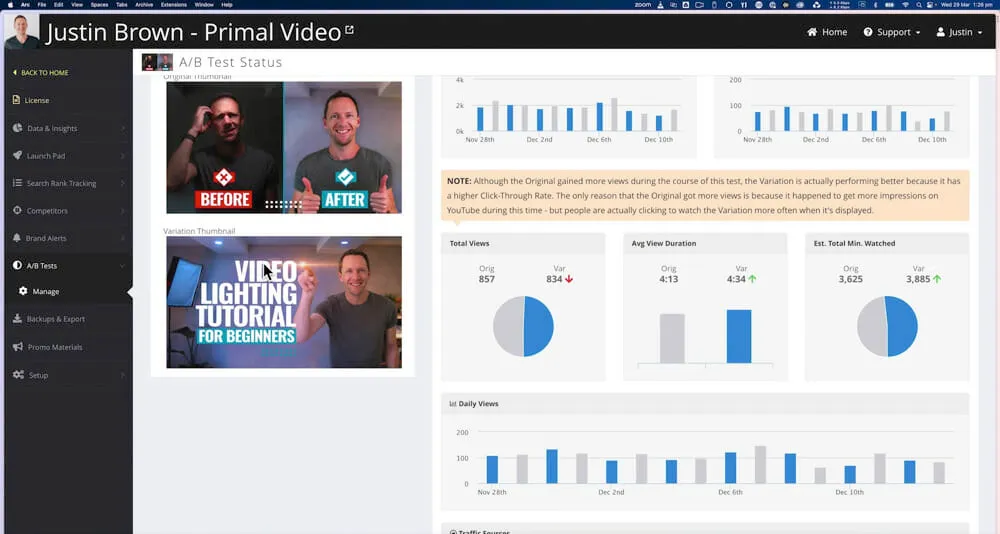Open the Support dropdown menu
The width and height of the screenshot is (1000, 534).
(892, 32)
